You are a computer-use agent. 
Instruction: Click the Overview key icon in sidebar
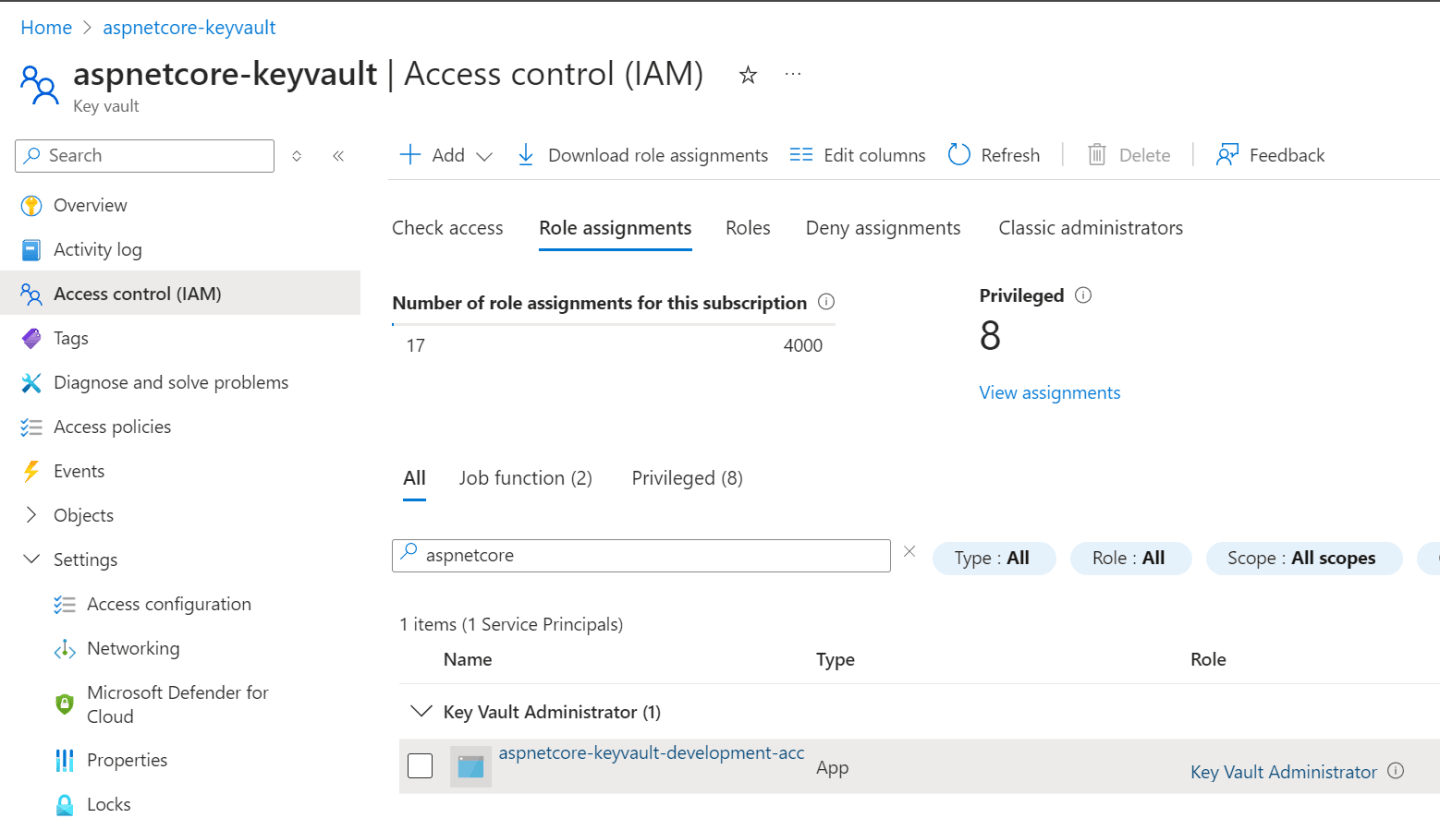[32, 206]
